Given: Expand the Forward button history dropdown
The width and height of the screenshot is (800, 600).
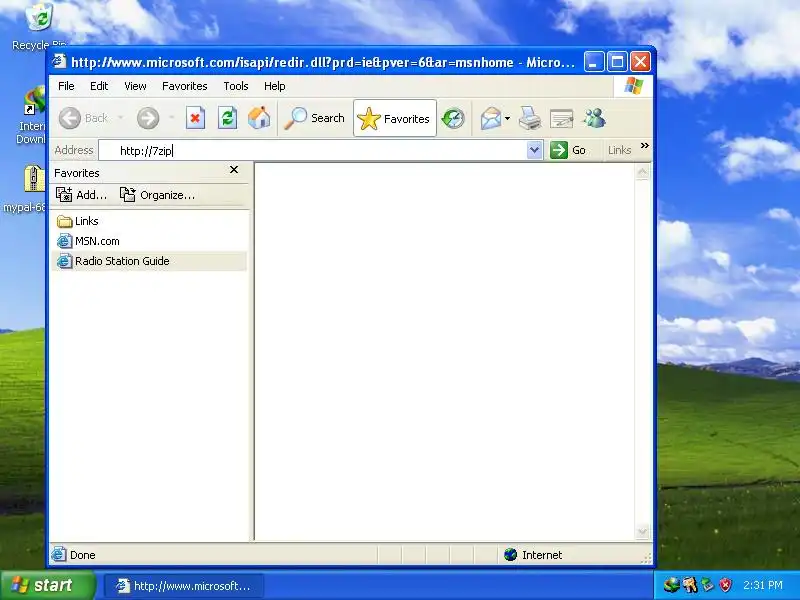Looking at the screenshot, I should [x=171, y=118].
